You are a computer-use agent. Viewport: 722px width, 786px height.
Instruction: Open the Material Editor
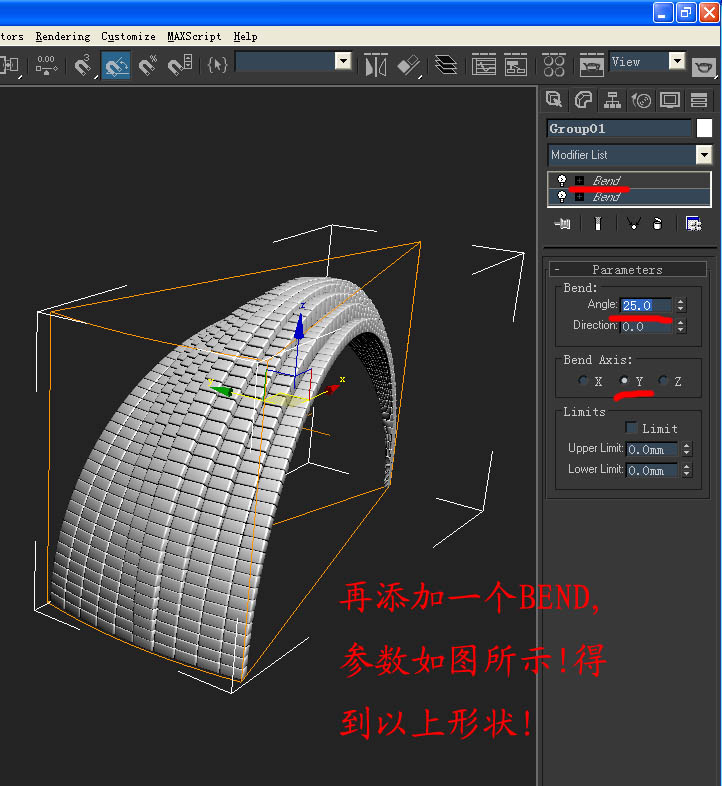[x=554, y=65]
